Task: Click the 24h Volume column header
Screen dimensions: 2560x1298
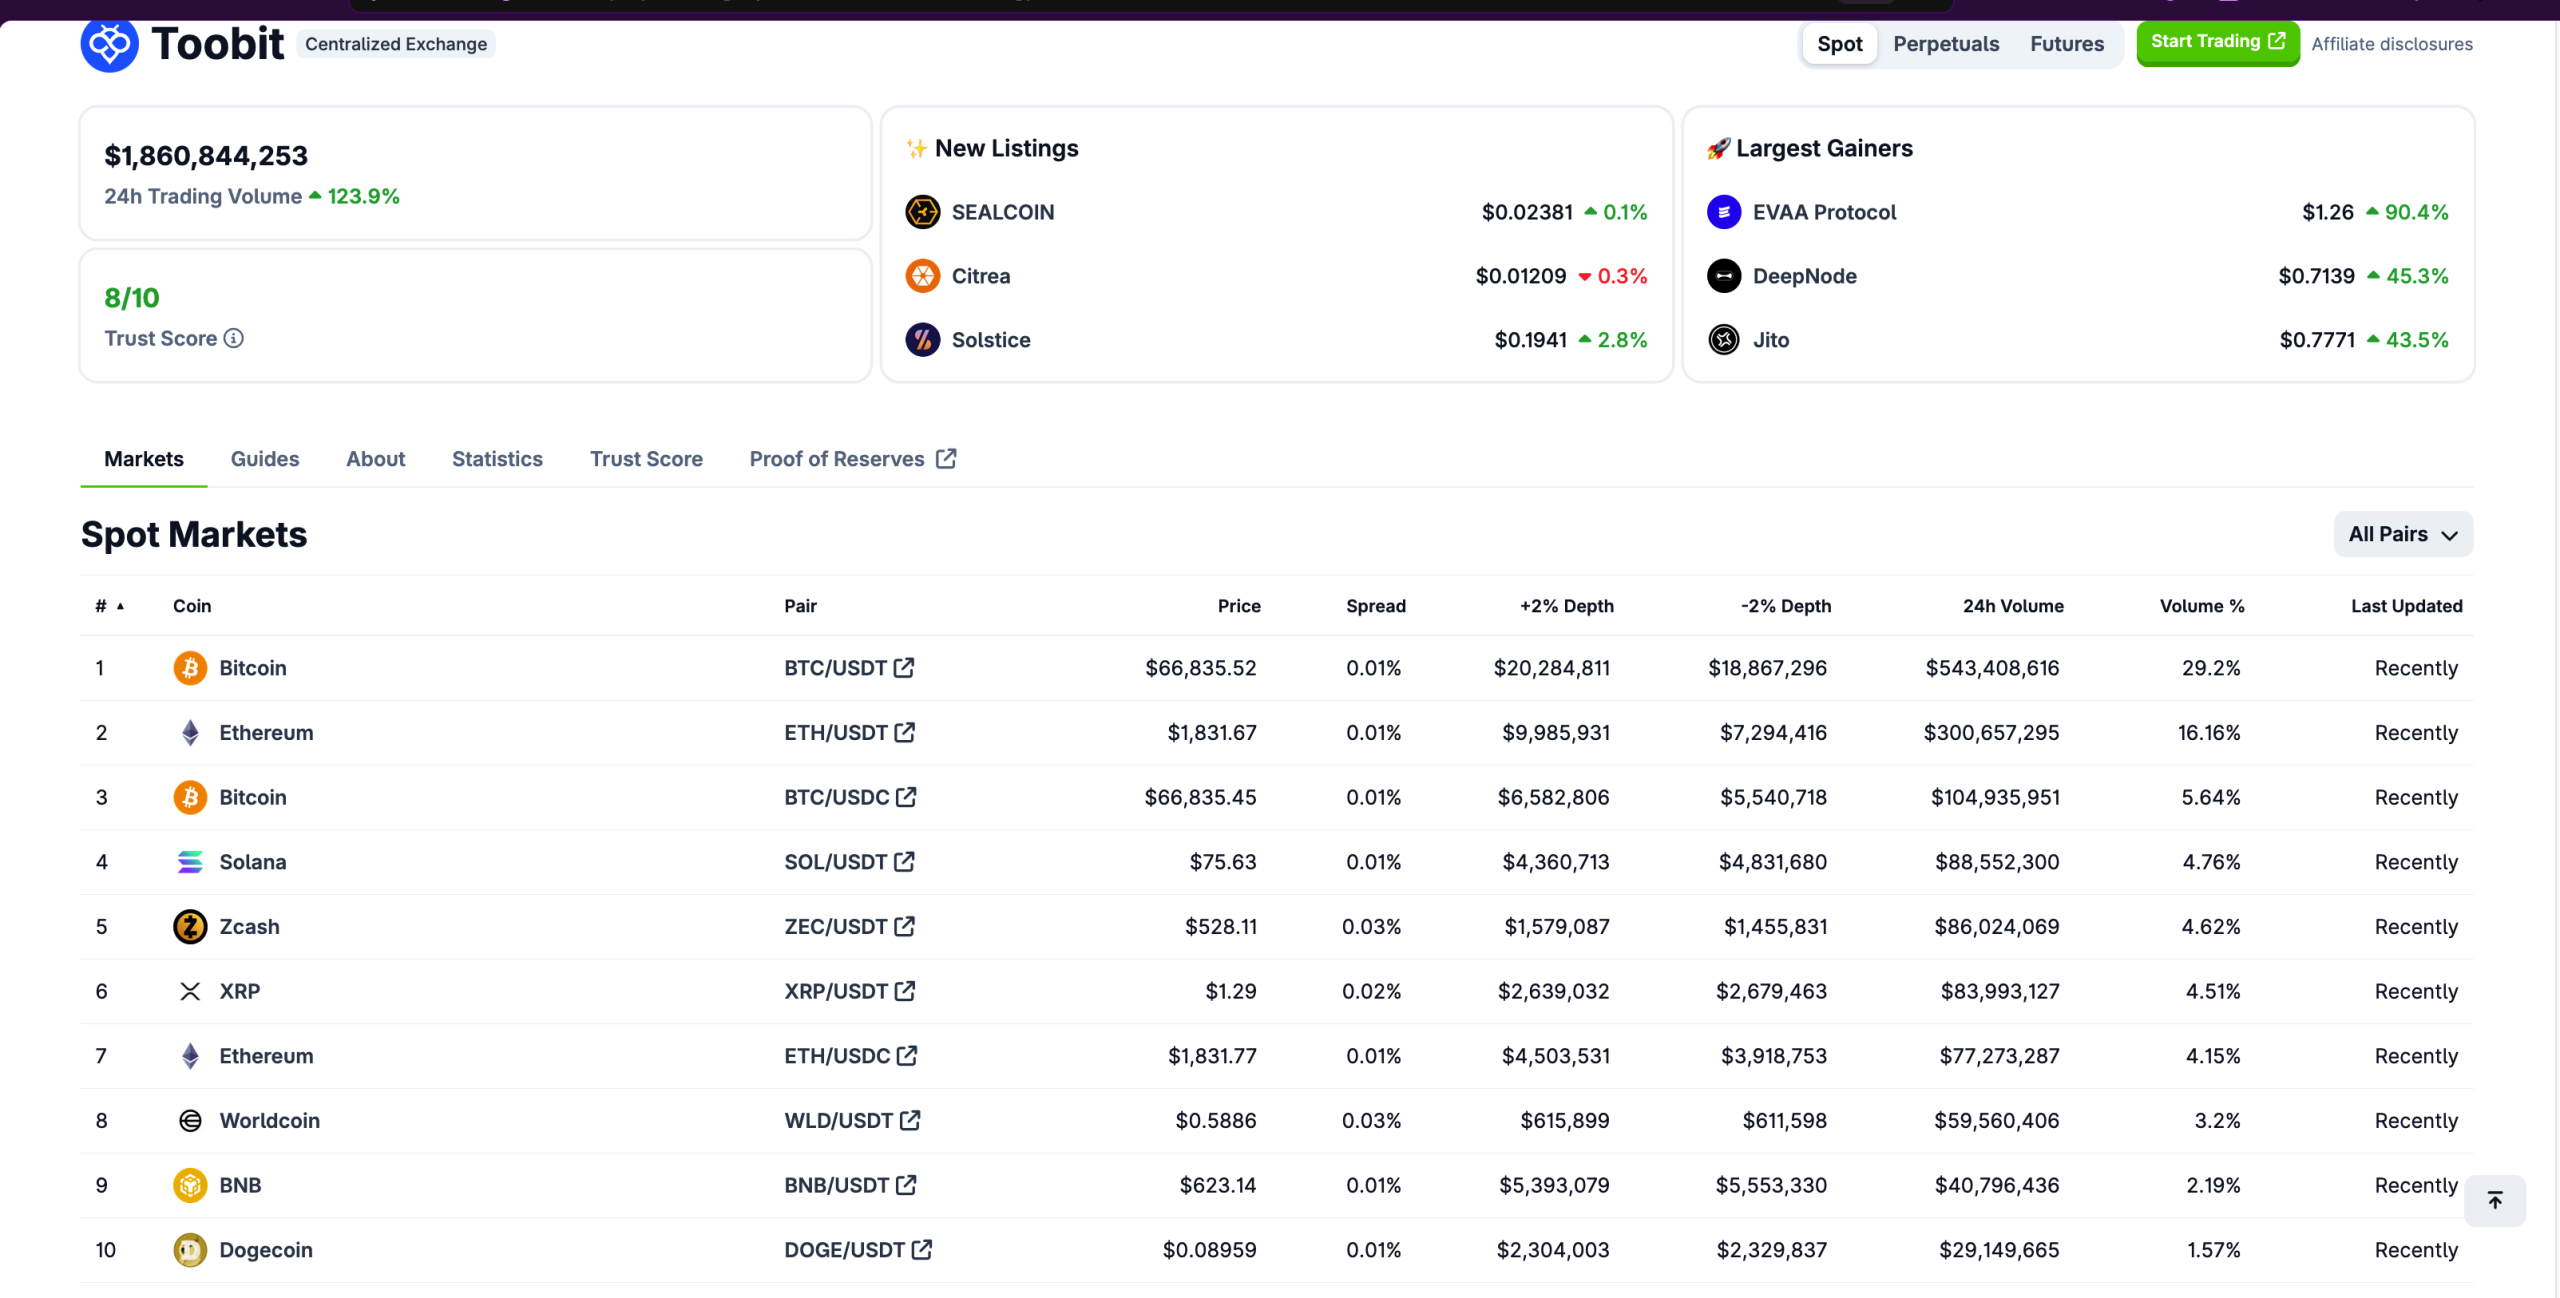Action: (x=2013, y=606)
